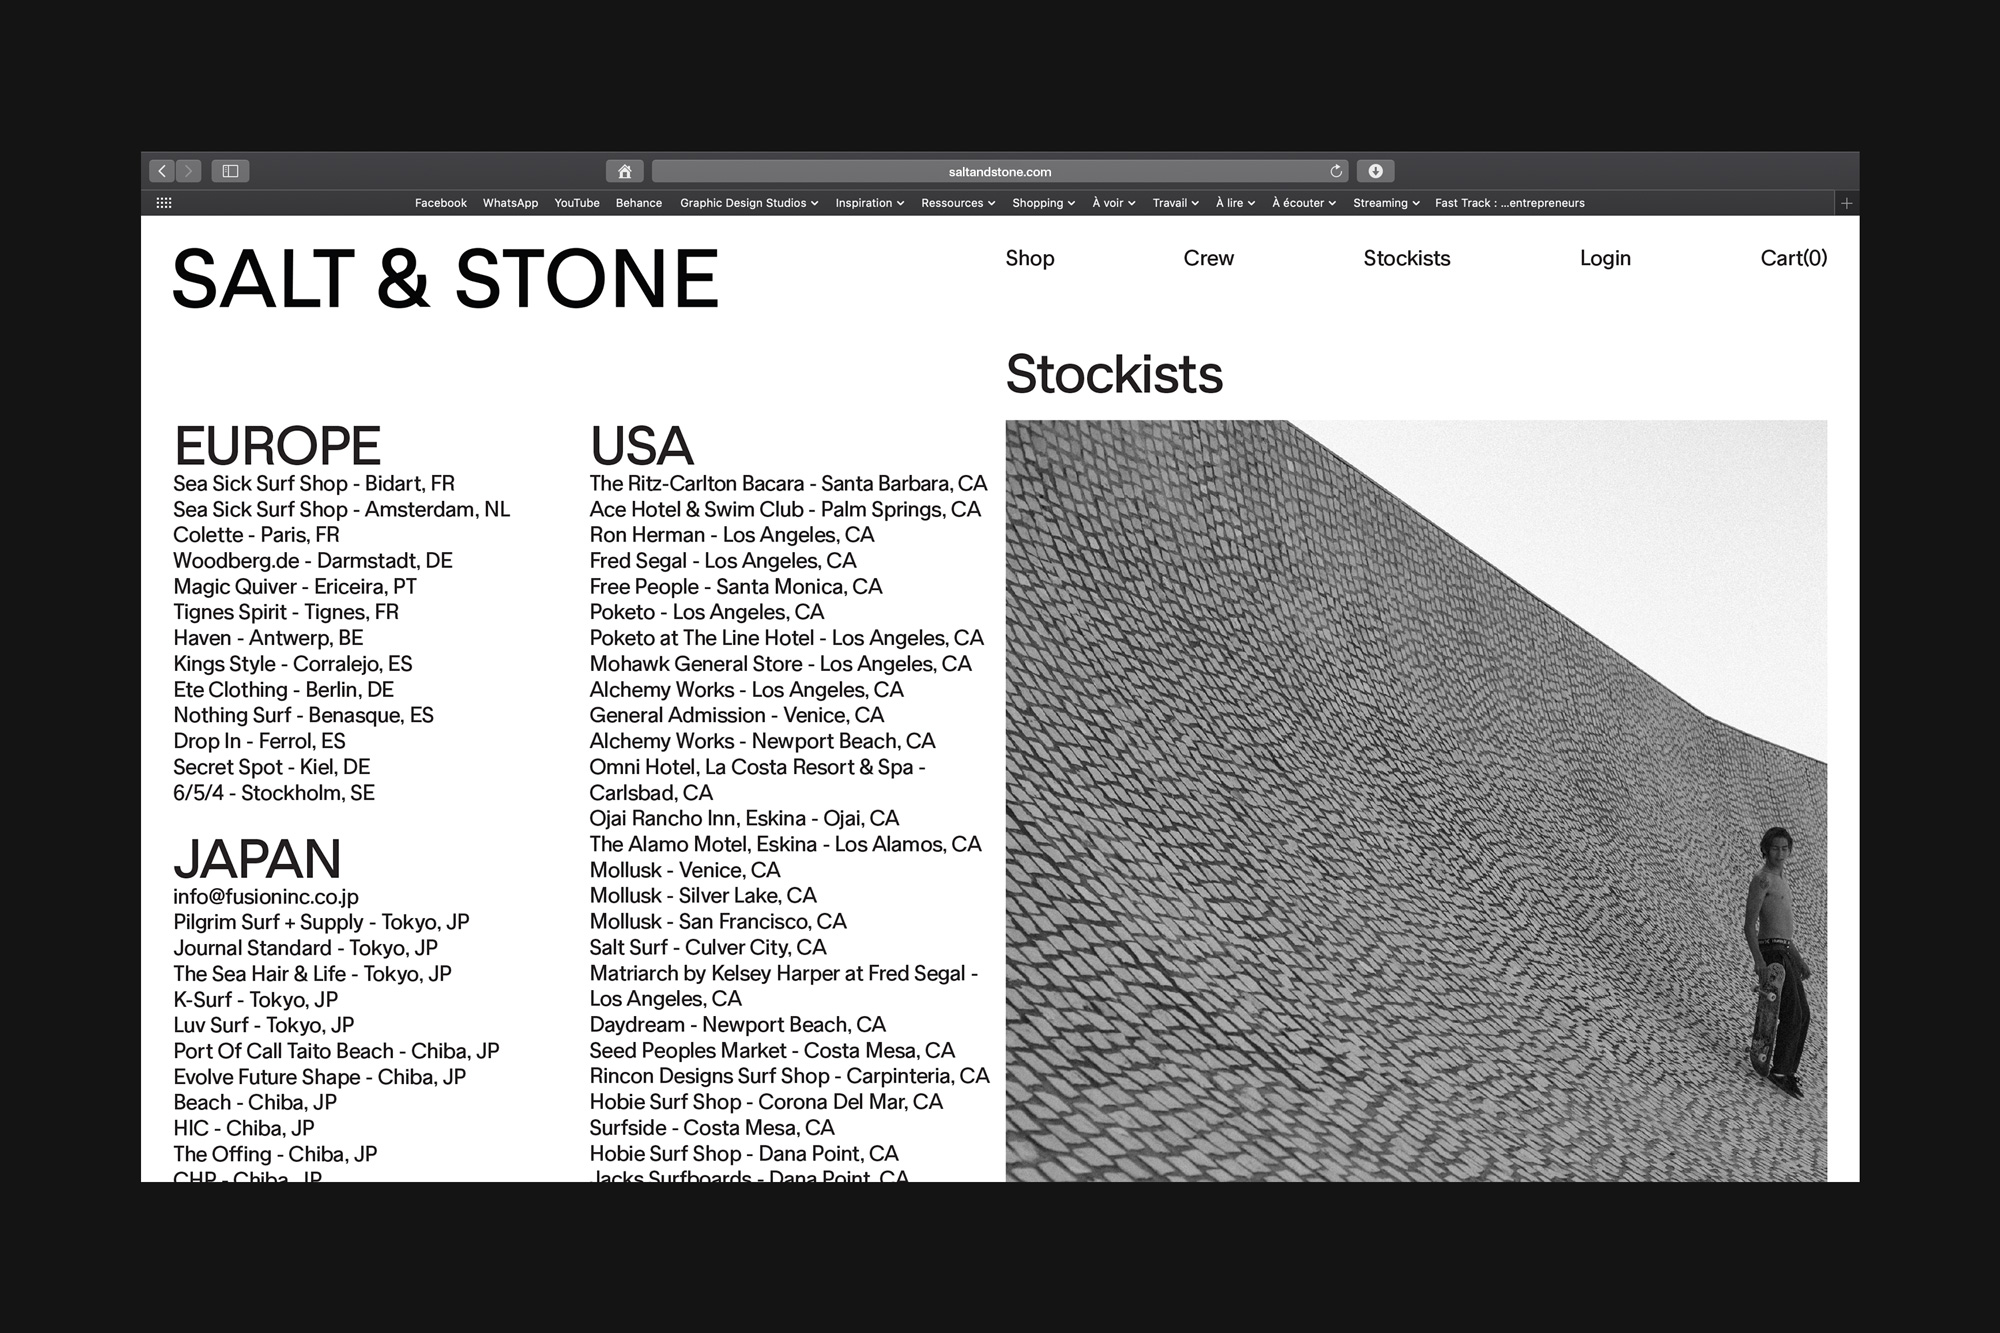
Task: Open the Streaming bookmarks dropdown
Action: tap(1385, 203)
